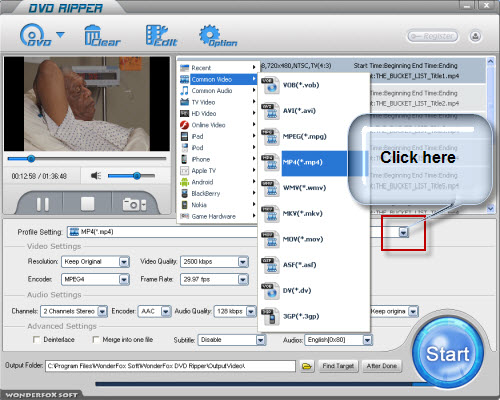This screenshot has width=500, height=400.
Task: Open the Edit film tool
Action: tap(161, 35)
